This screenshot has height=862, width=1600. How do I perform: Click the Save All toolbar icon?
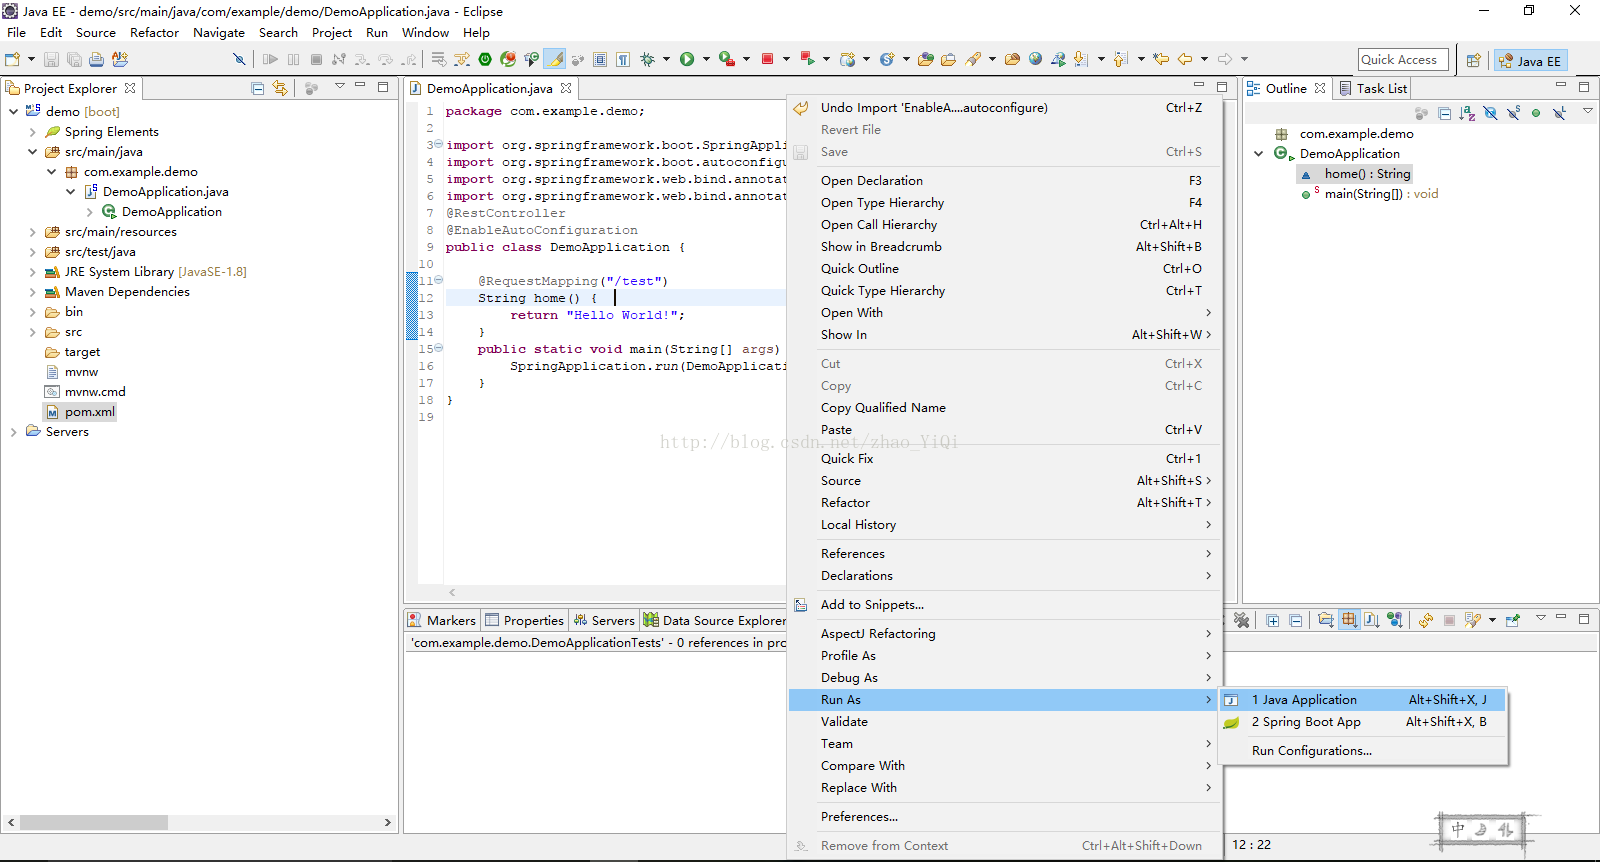coord(73,59)
